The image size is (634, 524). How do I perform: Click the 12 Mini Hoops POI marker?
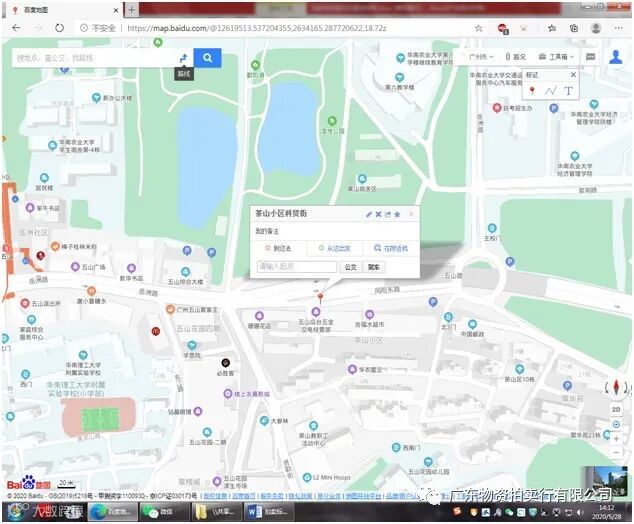pos(307,478)
